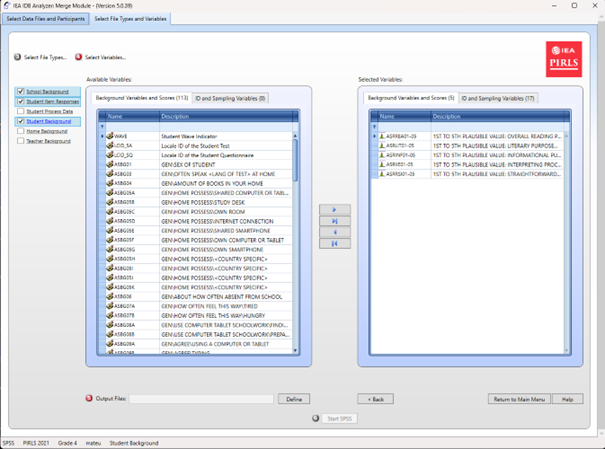Screen dimensions: 605x449
Task: Uncheck the School Background checkbox
Action: [21, 91]
